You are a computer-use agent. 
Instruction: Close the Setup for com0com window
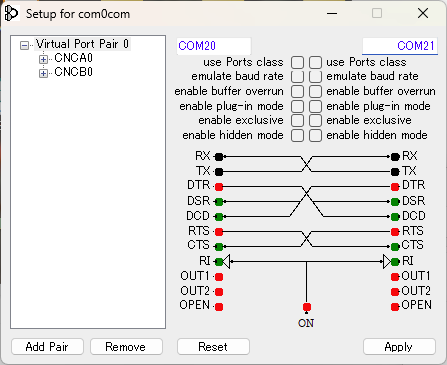click(x=423, y=14)
